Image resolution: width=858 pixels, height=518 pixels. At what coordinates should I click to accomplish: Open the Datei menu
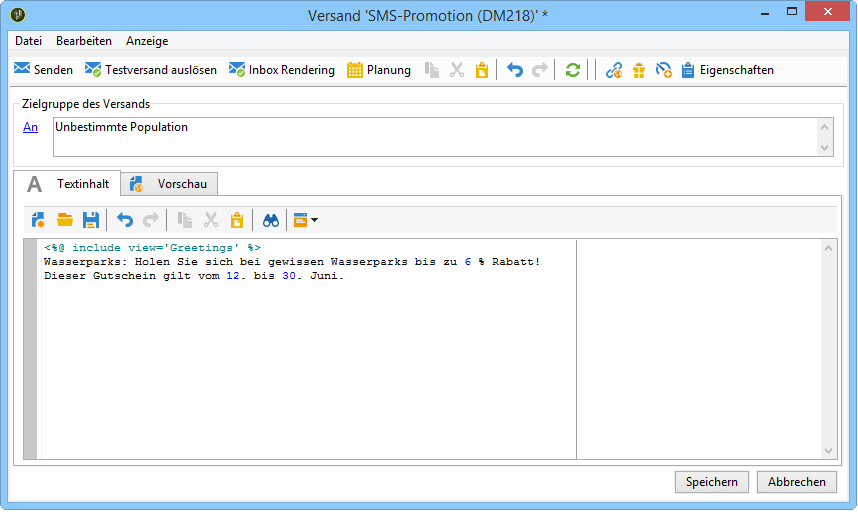click(28, 41)
